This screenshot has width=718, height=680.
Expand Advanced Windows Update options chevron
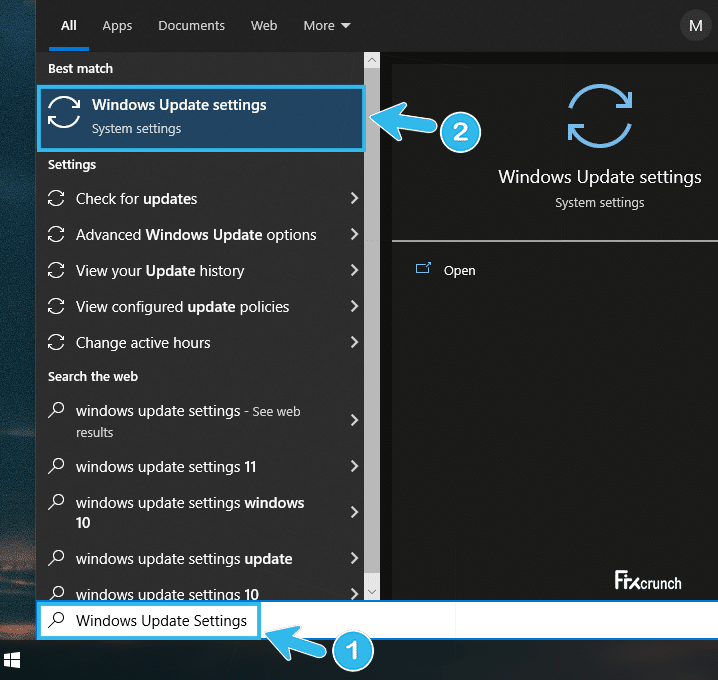(354, 234)
